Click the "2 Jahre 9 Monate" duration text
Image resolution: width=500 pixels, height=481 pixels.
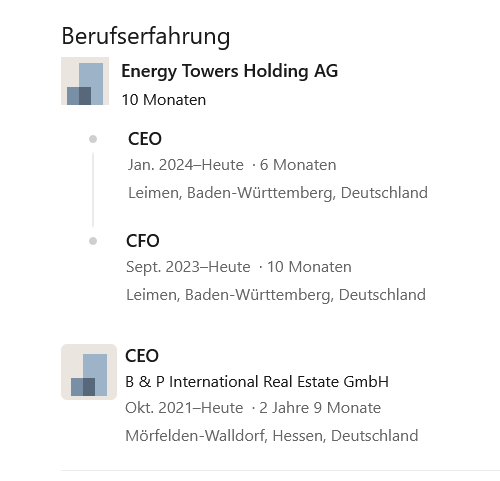(320, 408)
